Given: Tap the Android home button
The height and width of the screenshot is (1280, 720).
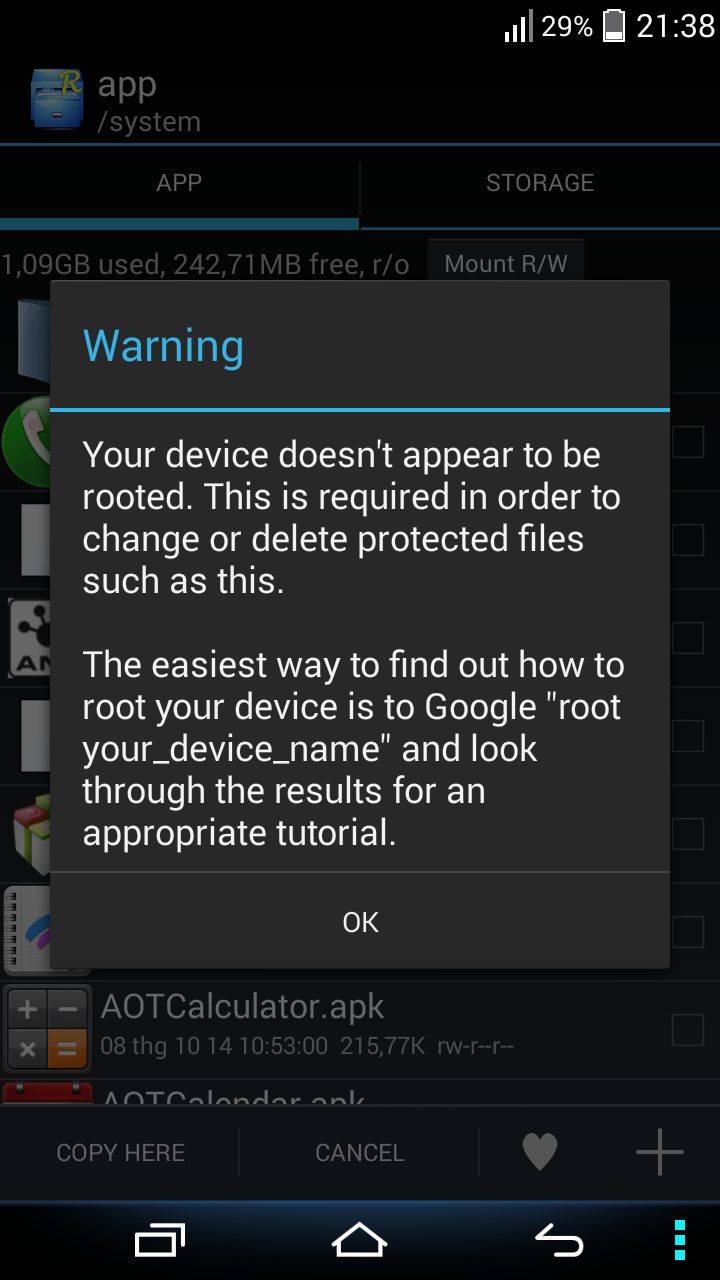Looking at the screenshot, I should coord(360,1240).
